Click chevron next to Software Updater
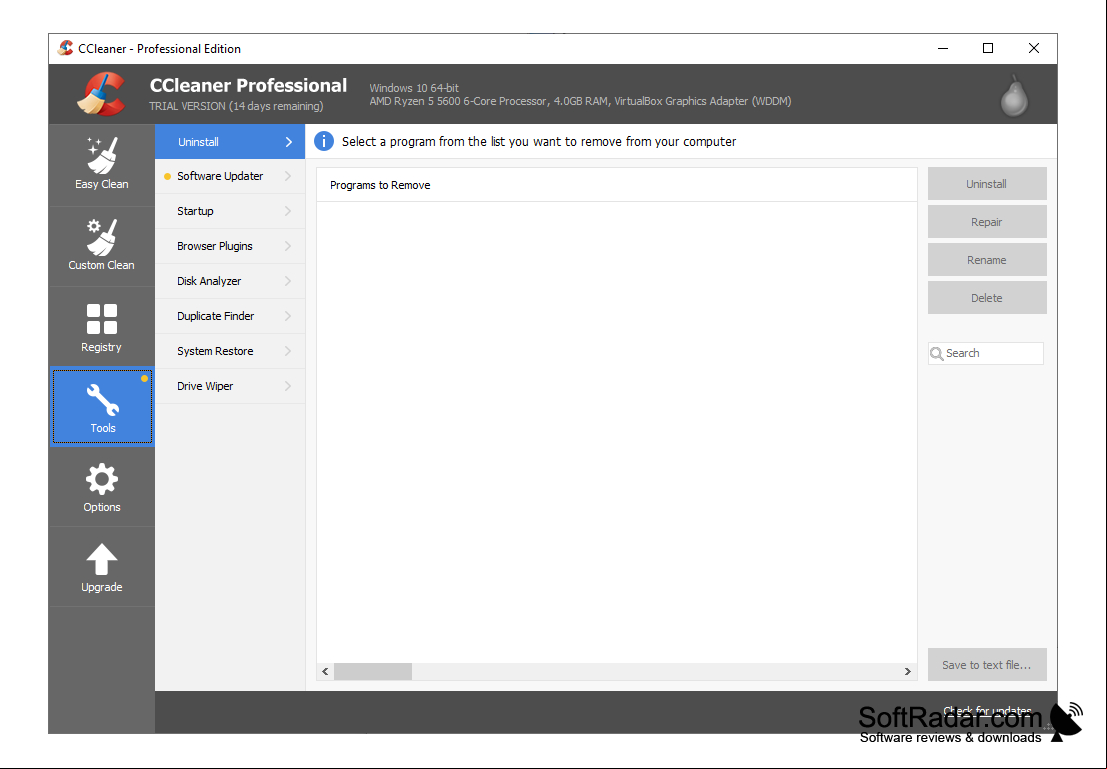The height and width of the screenshot is (769, 1107). click(x=288, y=176)
